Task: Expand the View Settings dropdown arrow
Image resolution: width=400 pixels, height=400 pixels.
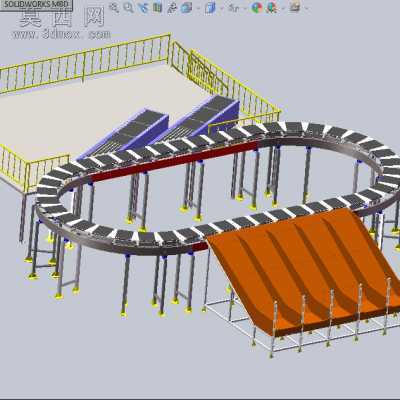Action: [x=306, y=8]
